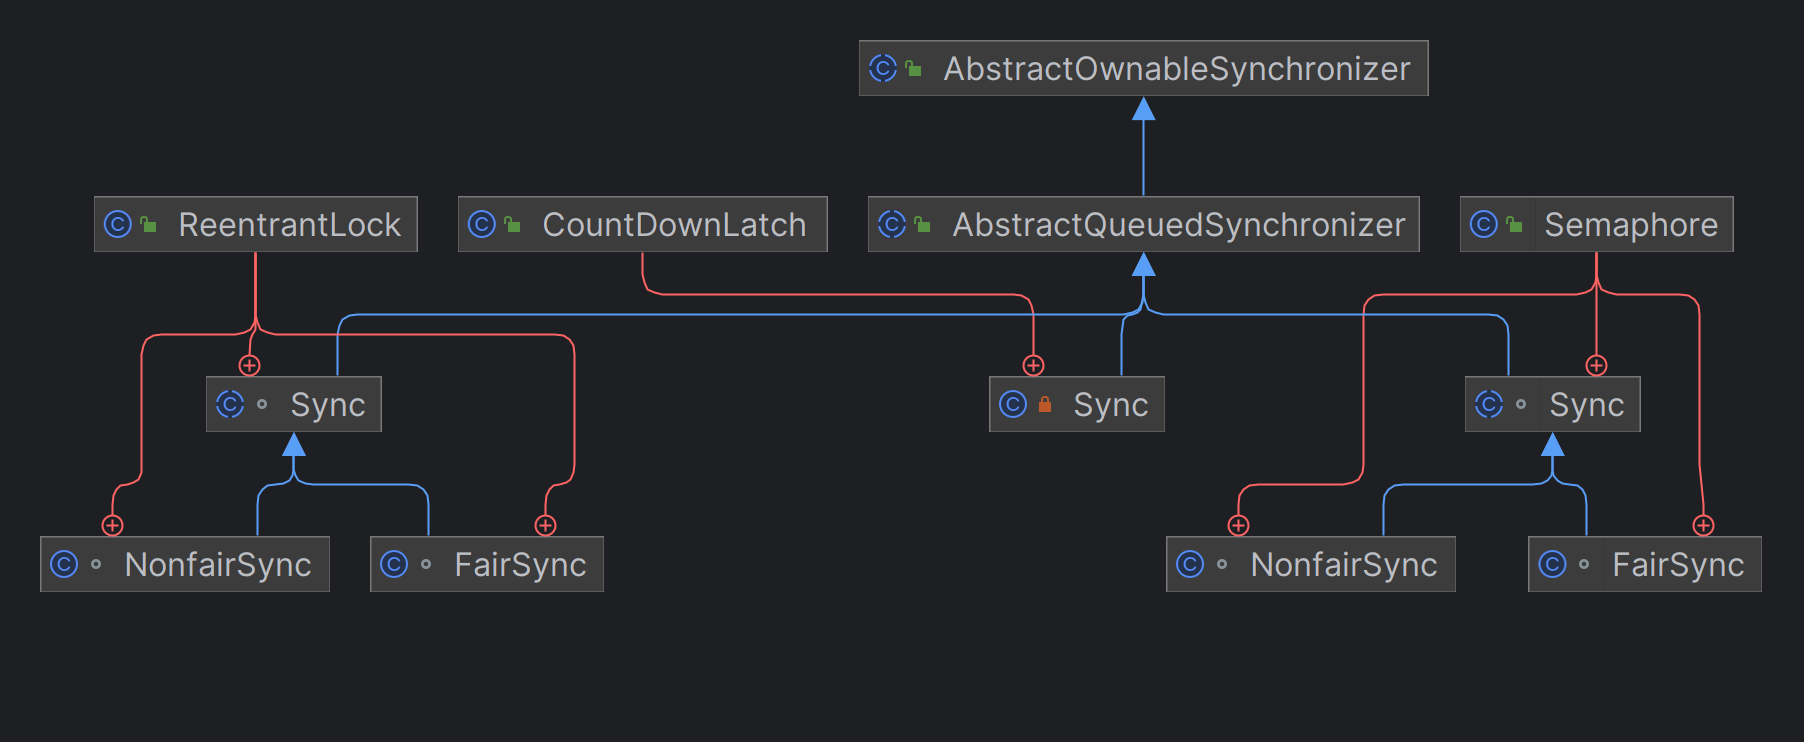Select the AbstractQueuedSynchronizer node label
This screenshot has width=1804, height=742.
(1179, 224)
